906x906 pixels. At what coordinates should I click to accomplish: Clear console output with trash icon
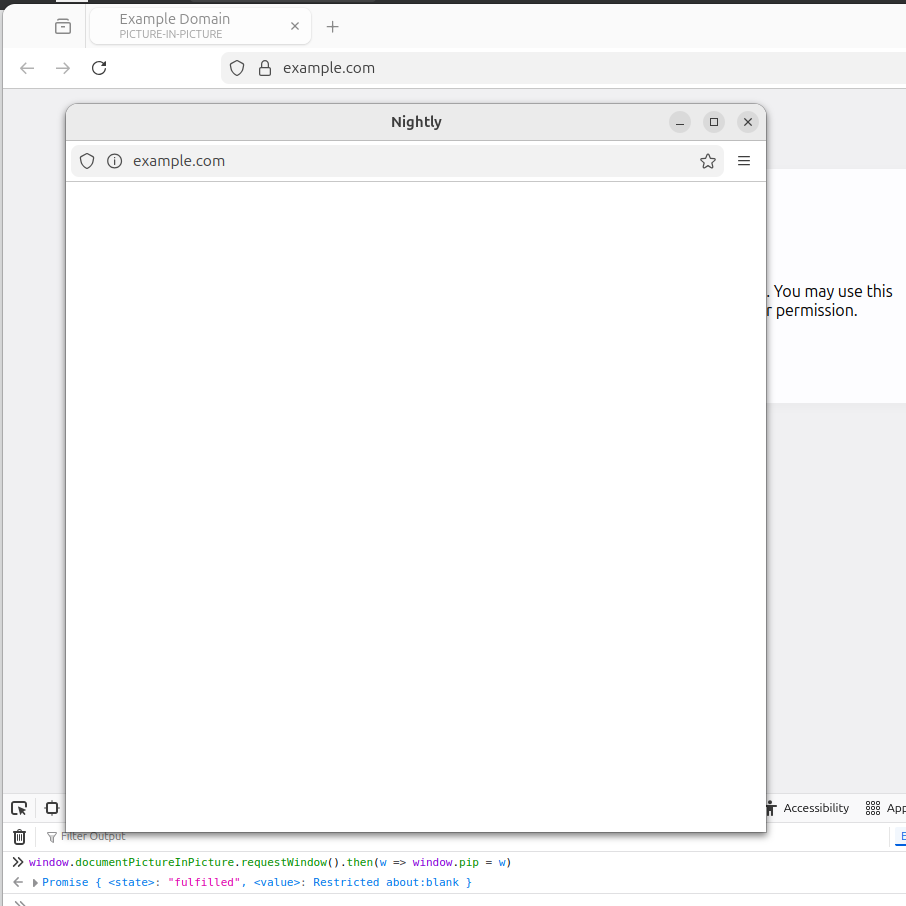click(x=19, y=837)
